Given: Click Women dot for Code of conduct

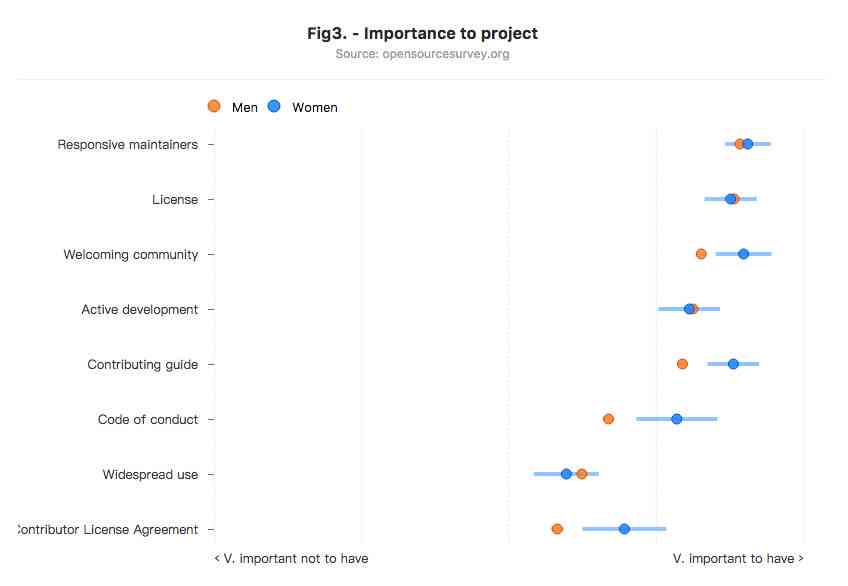Looking at the screenshot, I should pos(677,419).
